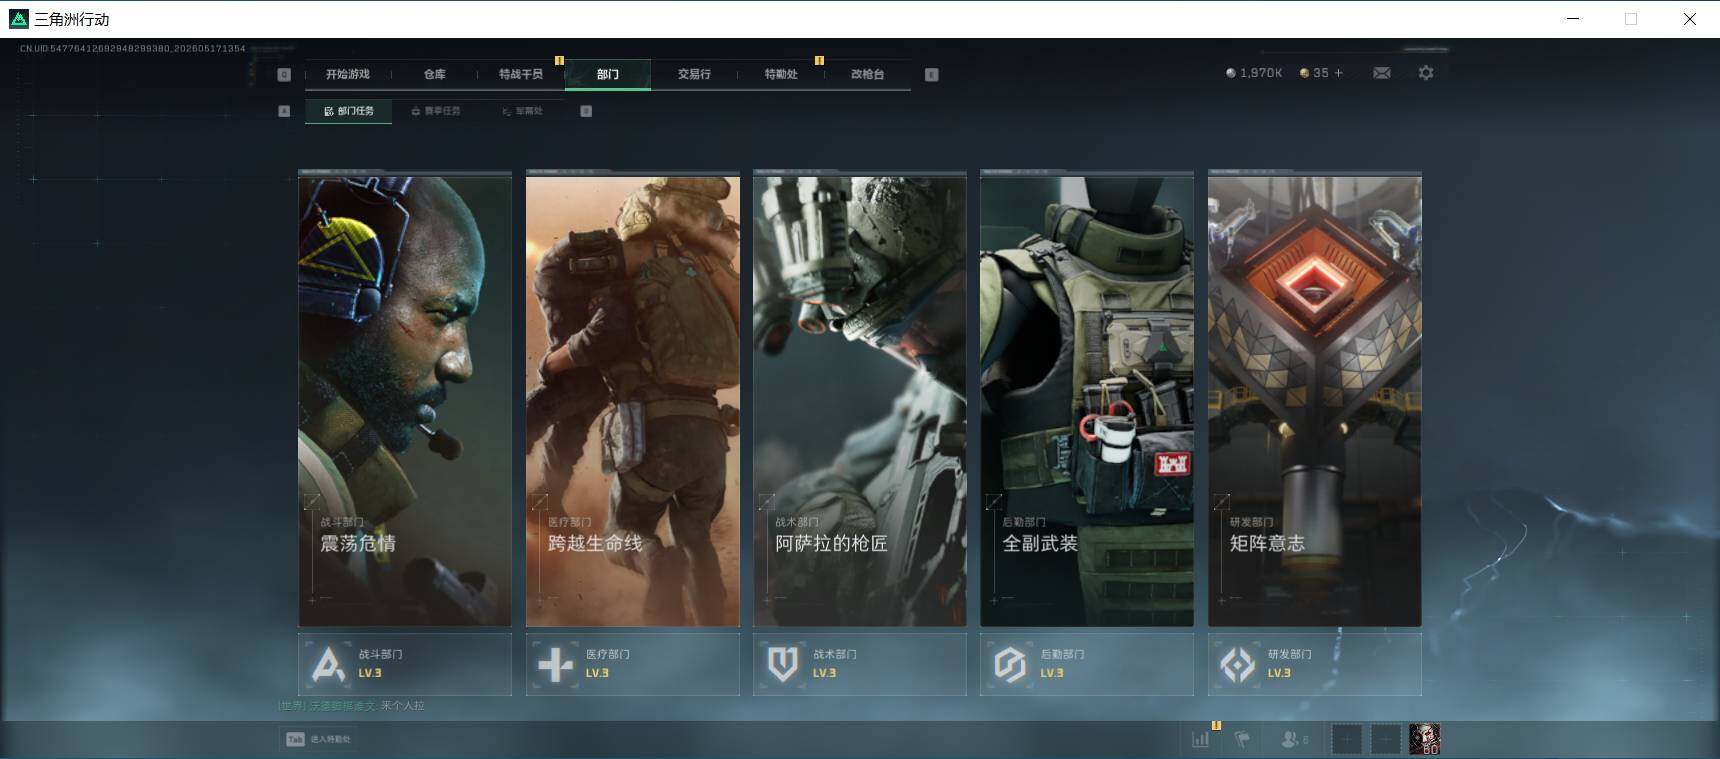Click the E key next-tab icon
1720x759 pixels.
click(931, 74)
